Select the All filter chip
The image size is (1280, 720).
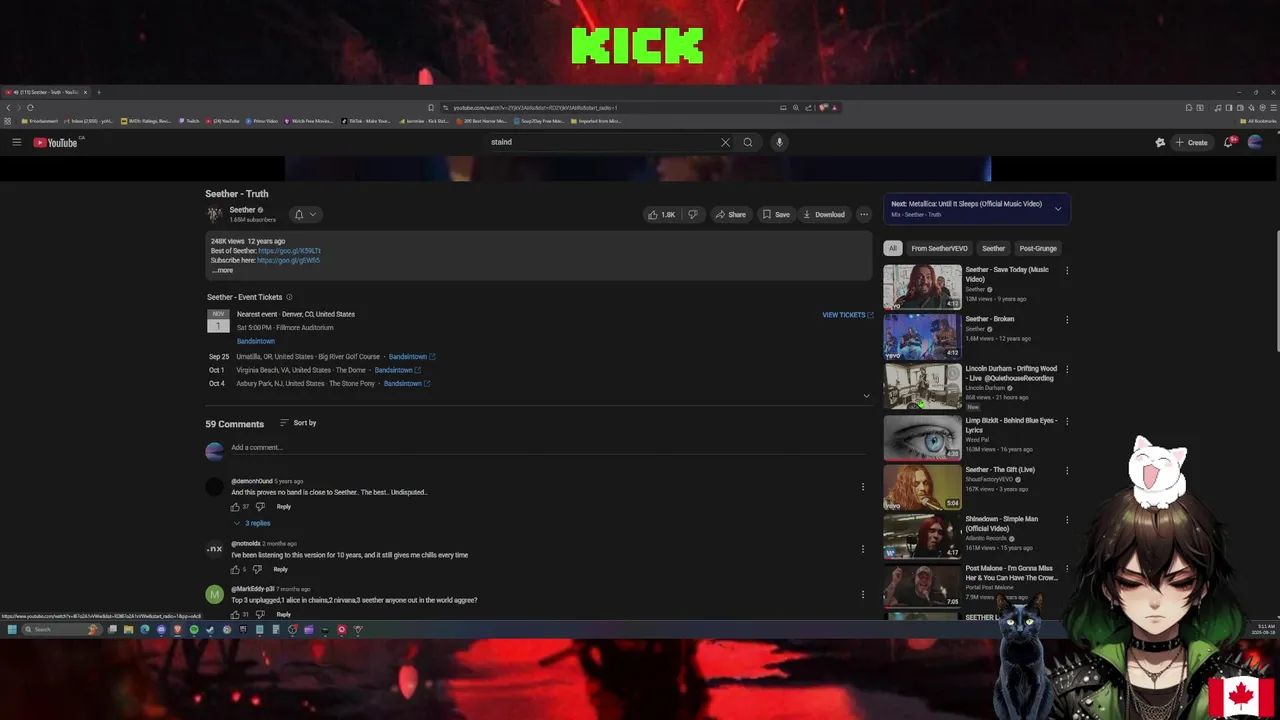point(893,248)
